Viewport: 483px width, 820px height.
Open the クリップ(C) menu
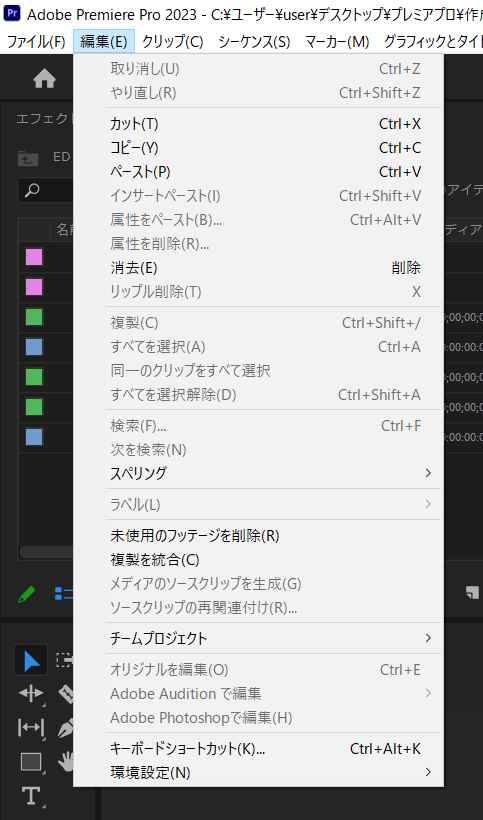[172, 42]
